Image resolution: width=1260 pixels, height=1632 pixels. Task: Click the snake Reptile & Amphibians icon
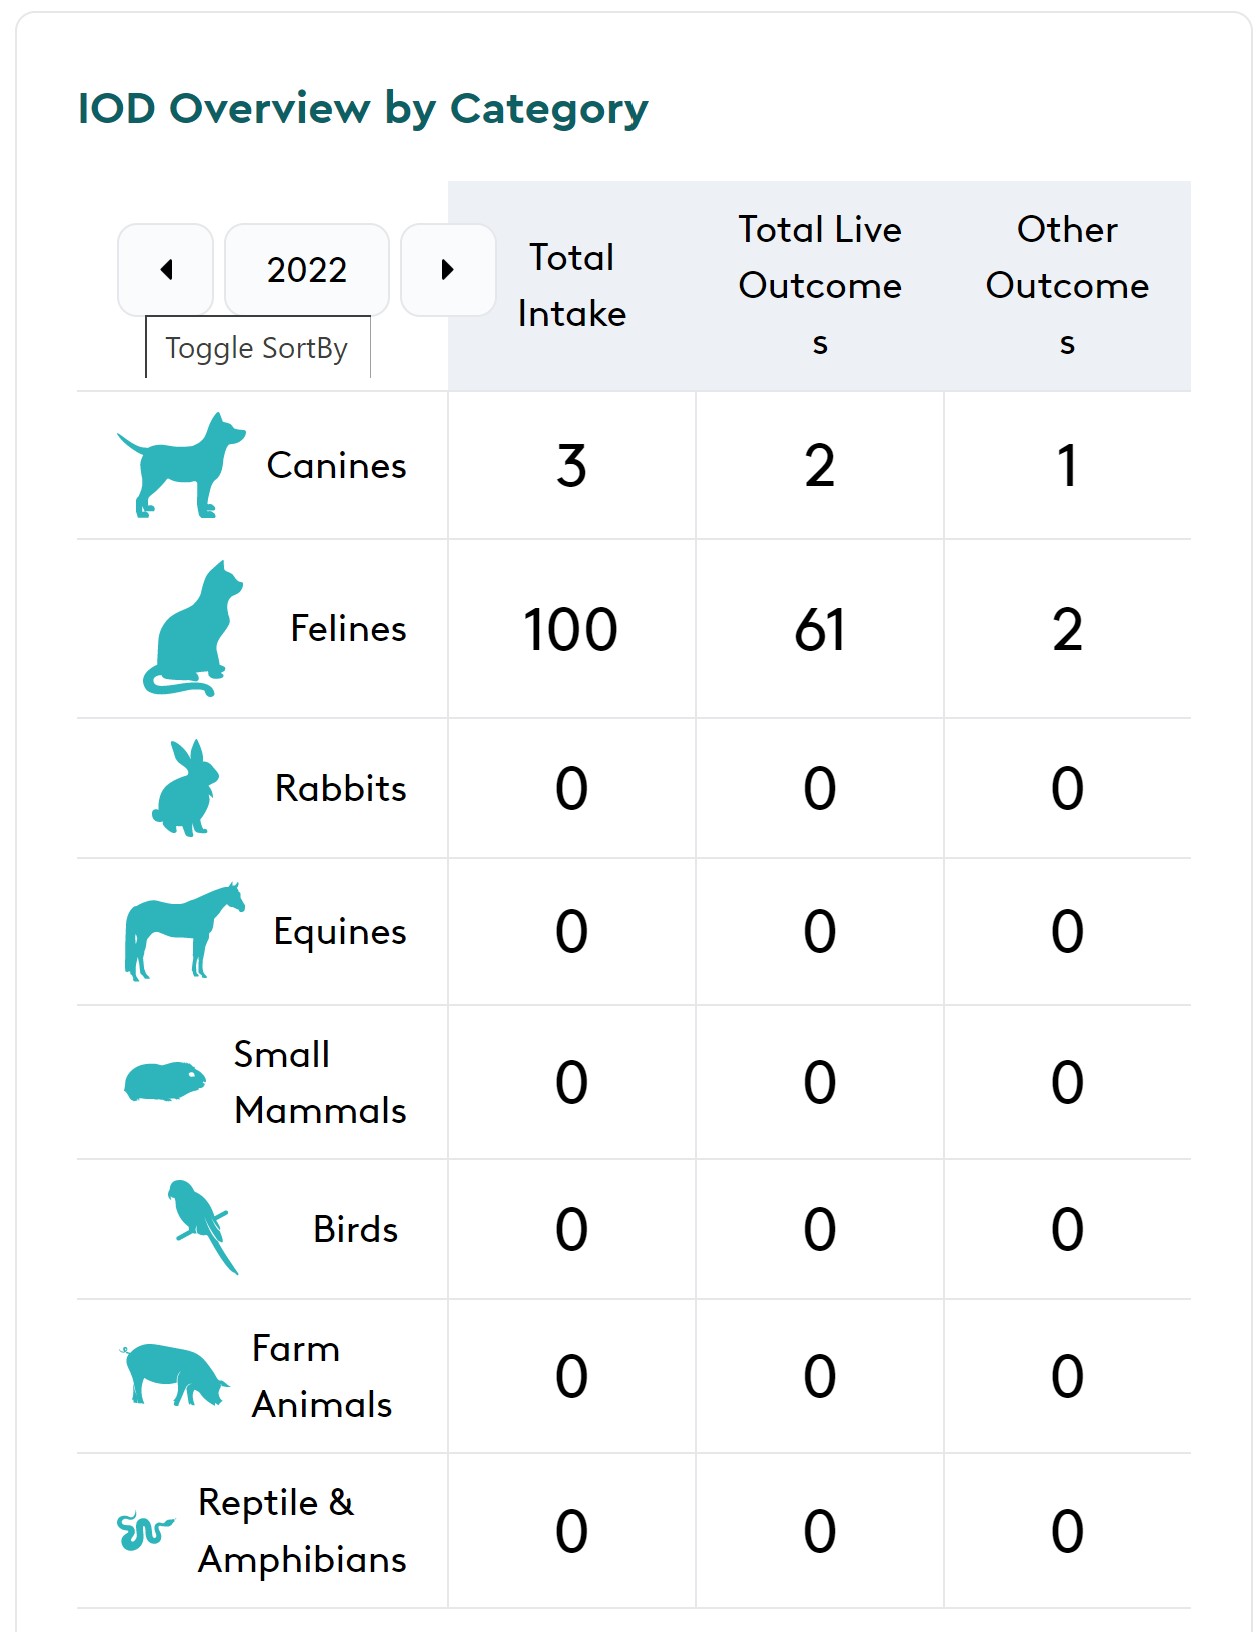coord(144,1530)
